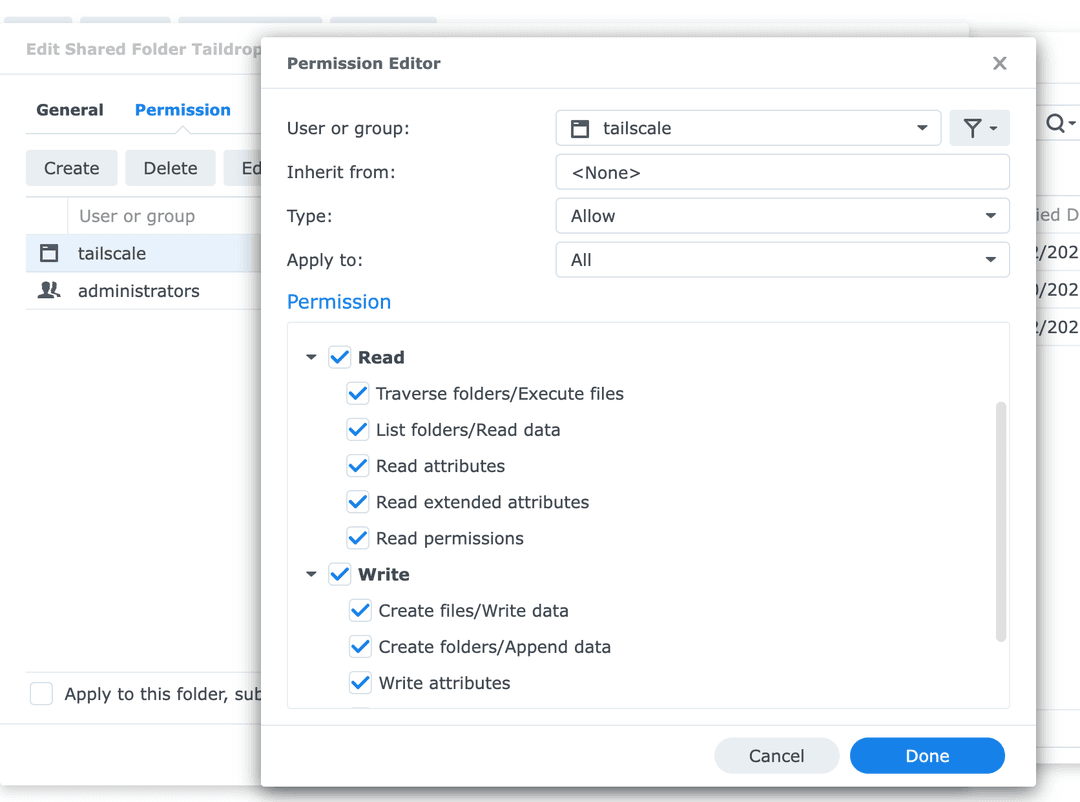The image size is (1080, 802).
Task: Open the User or group dropdown
Action: click(x=920, y=128)
